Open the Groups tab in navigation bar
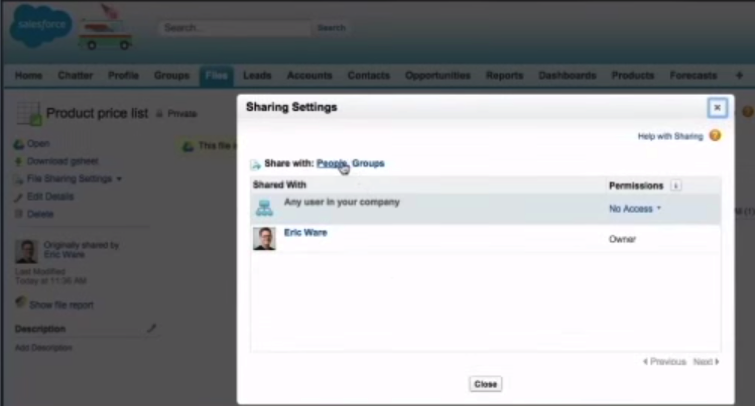This screenshot has width=755, height=407. (171, 76)
